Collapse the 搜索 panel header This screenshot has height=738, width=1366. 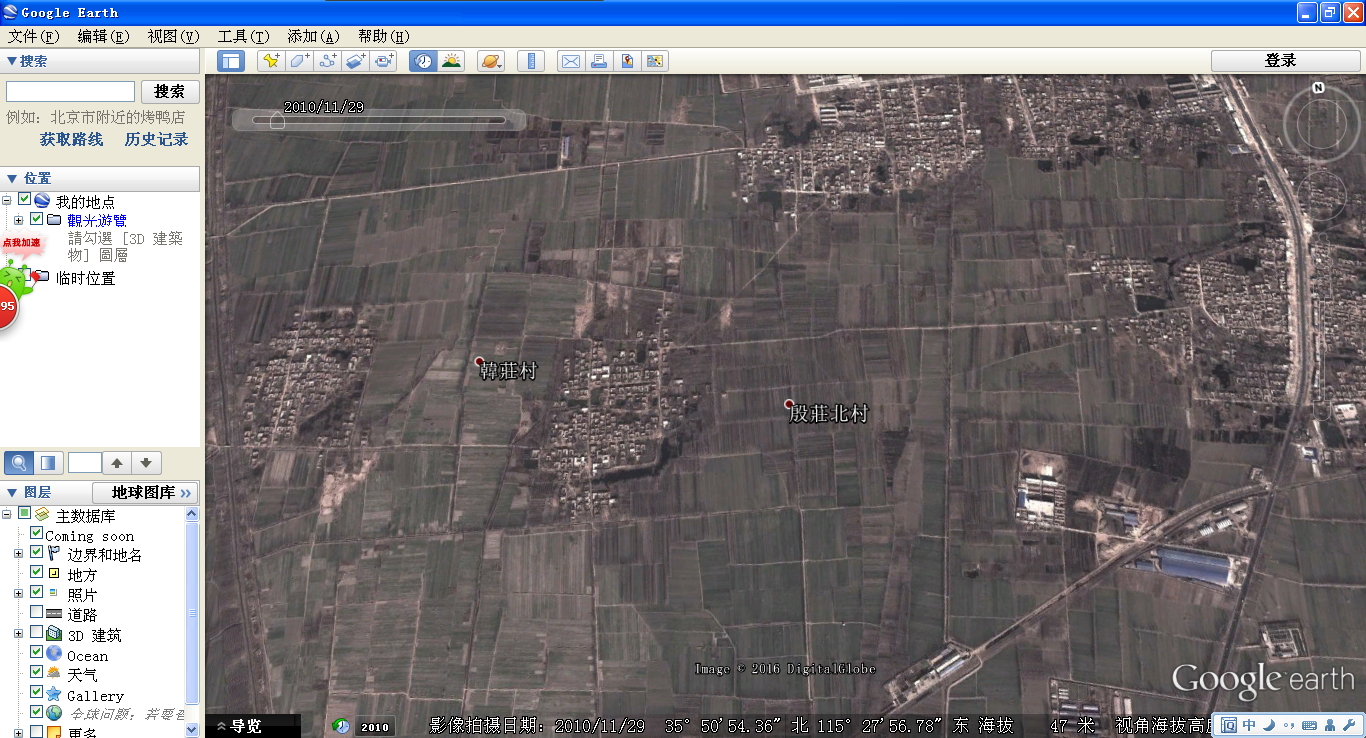pos(12,61)
